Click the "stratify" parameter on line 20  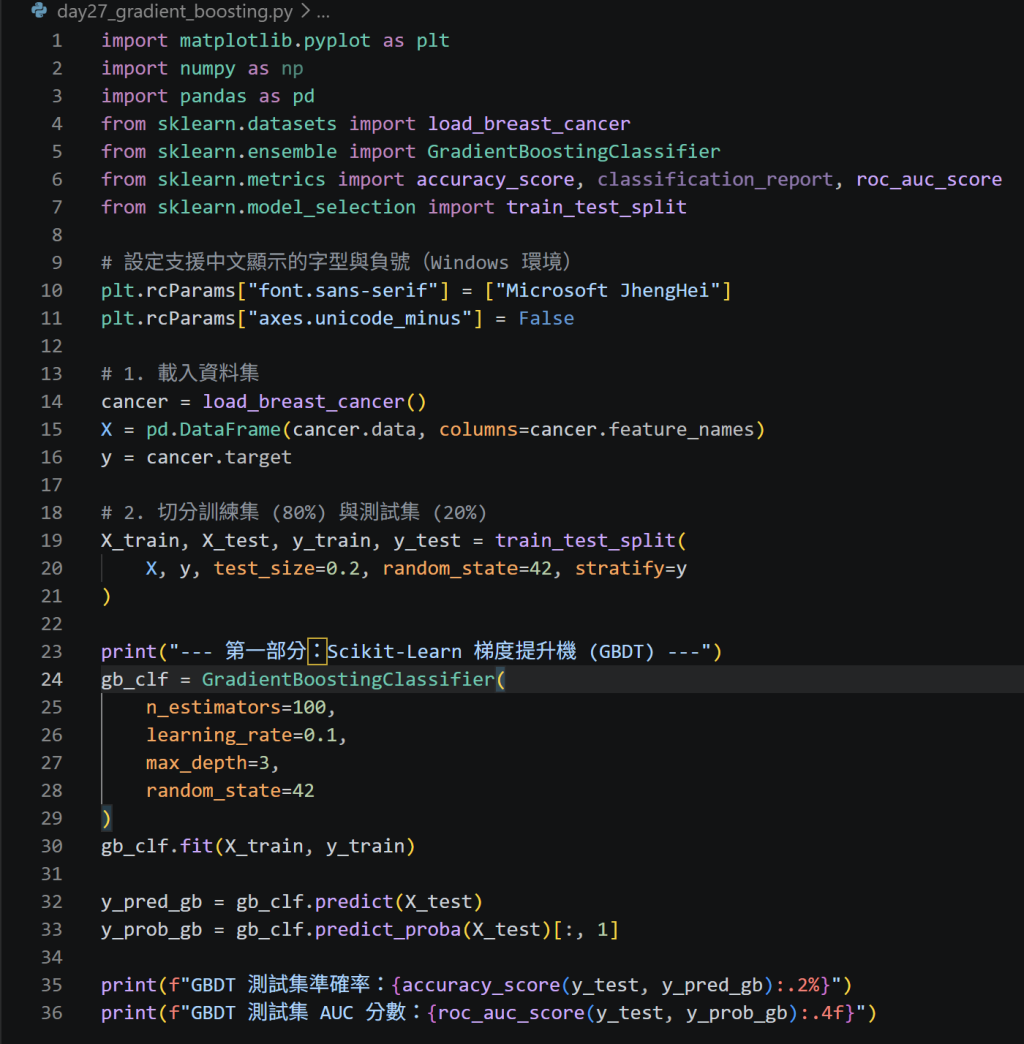point(619,569)
